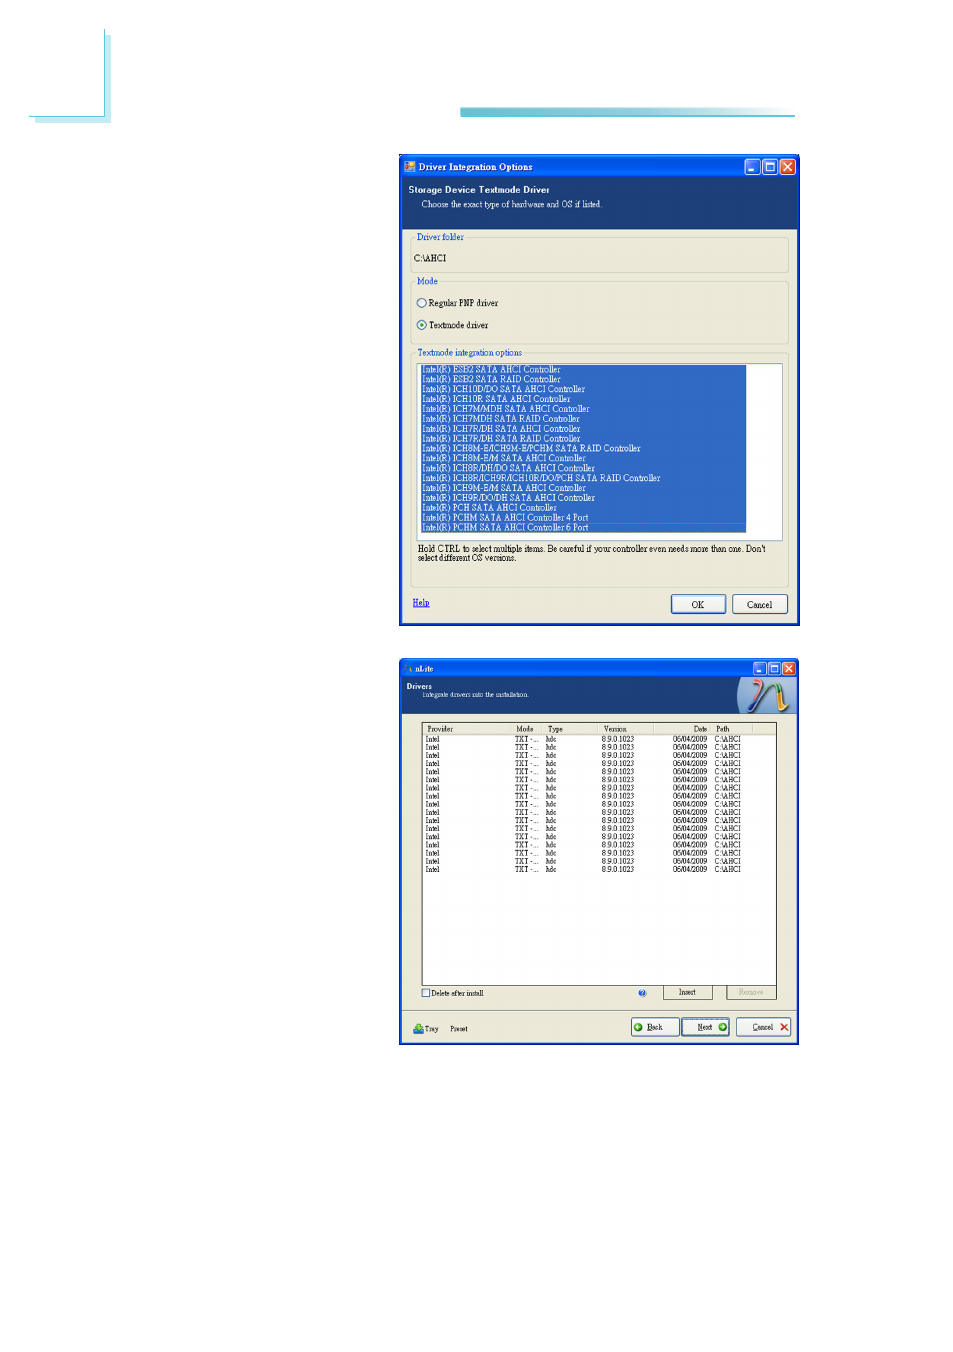Click the blue help question mark icon

coord(642,993)
